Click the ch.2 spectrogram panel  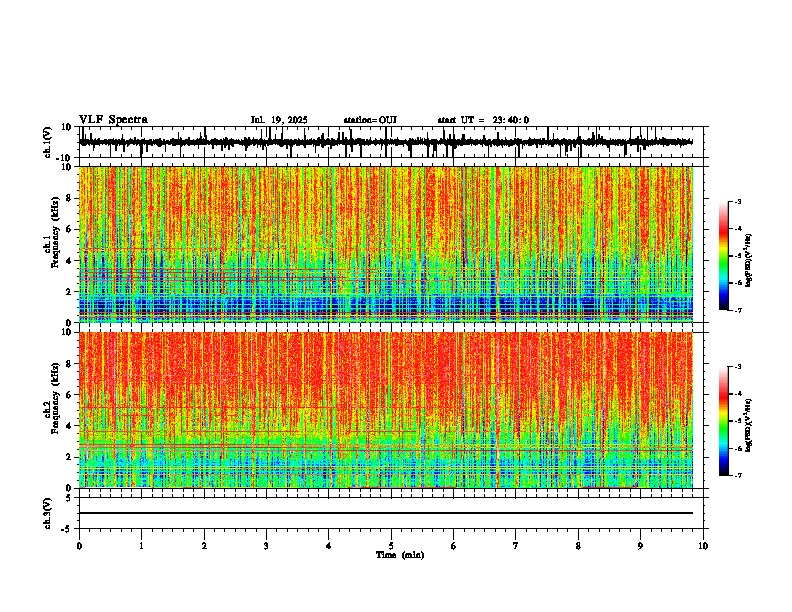point(386,410)
